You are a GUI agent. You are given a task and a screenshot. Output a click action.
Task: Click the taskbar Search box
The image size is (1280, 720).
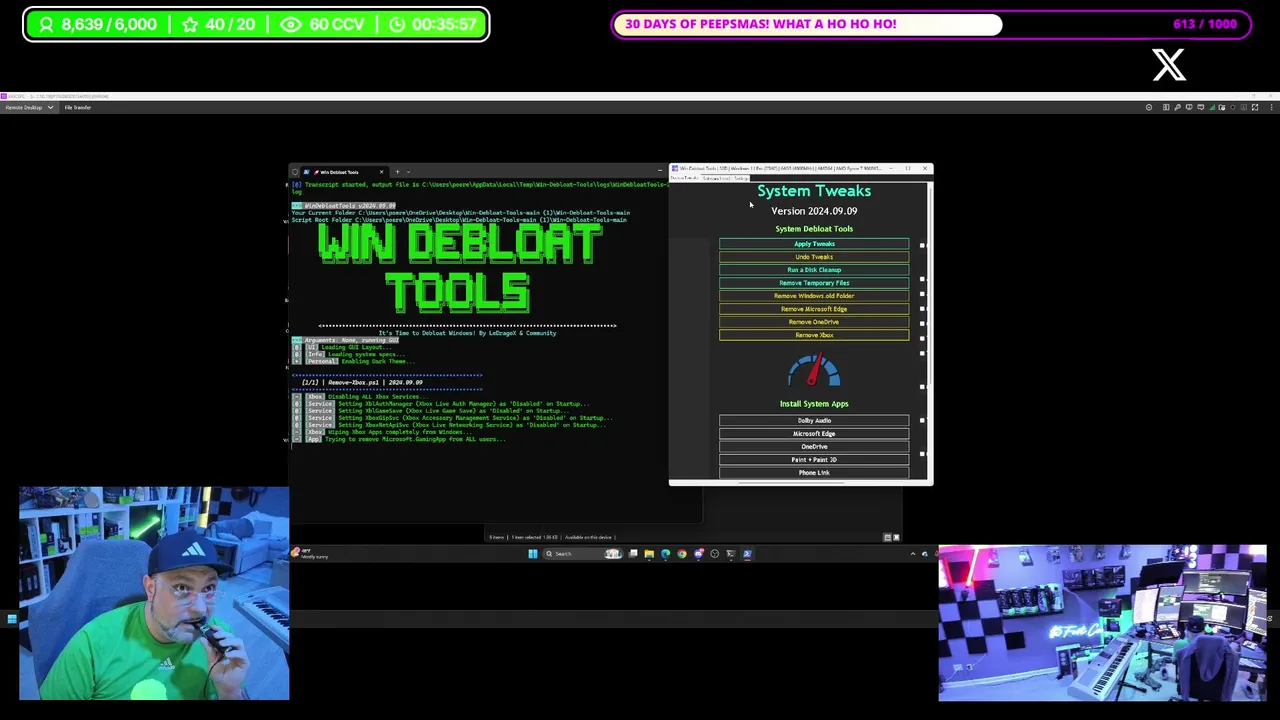583,554
